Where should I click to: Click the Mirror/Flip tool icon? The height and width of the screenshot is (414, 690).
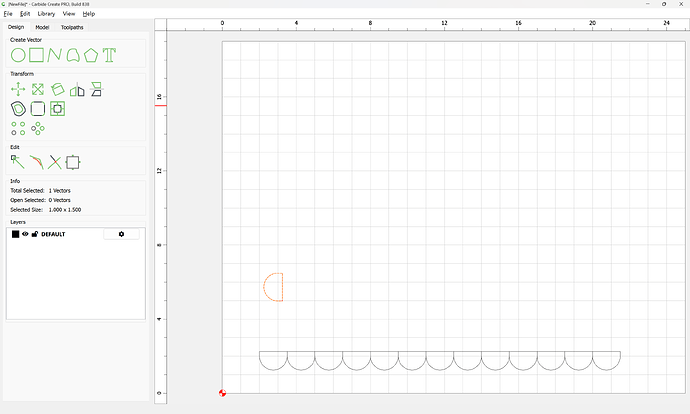[x=77, y=89]
